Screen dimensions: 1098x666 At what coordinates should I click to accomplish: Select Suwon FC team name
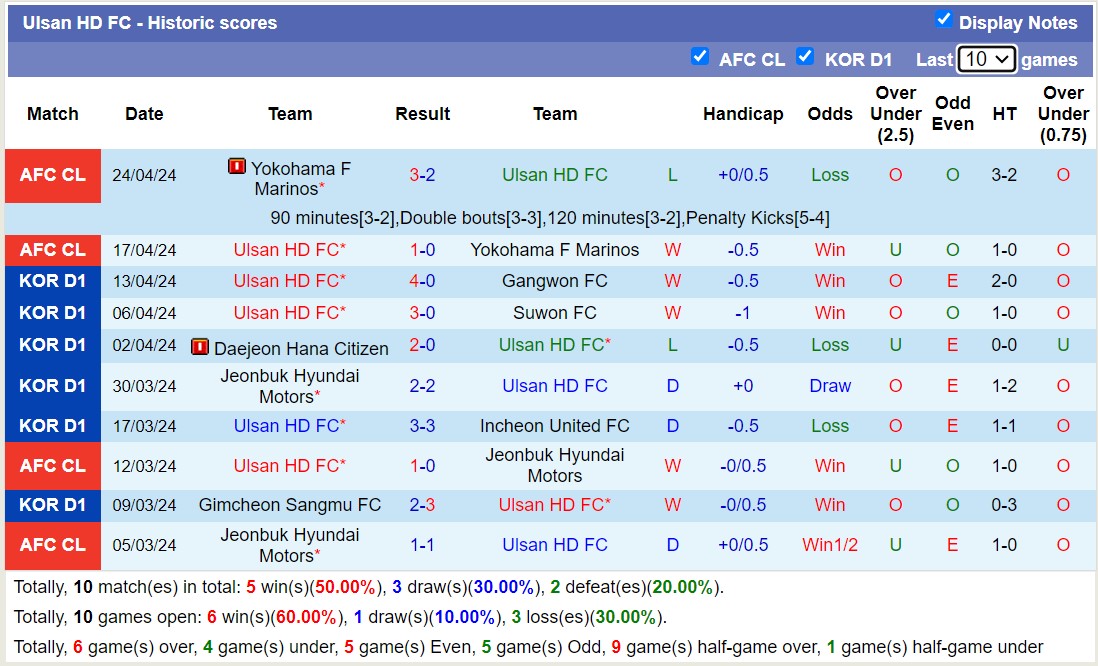pos(555,312)
